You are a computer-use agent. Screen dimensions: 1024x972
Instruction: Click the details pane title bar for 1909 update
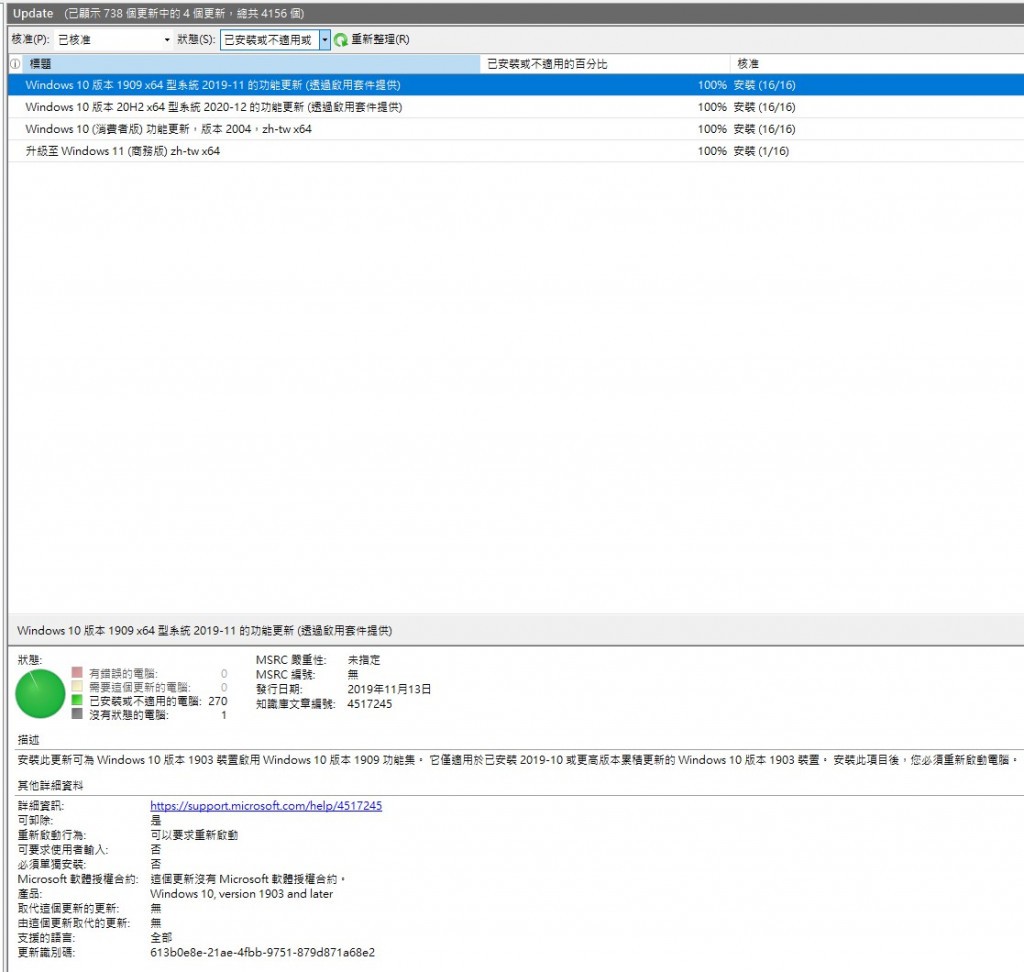pos(516,630)
